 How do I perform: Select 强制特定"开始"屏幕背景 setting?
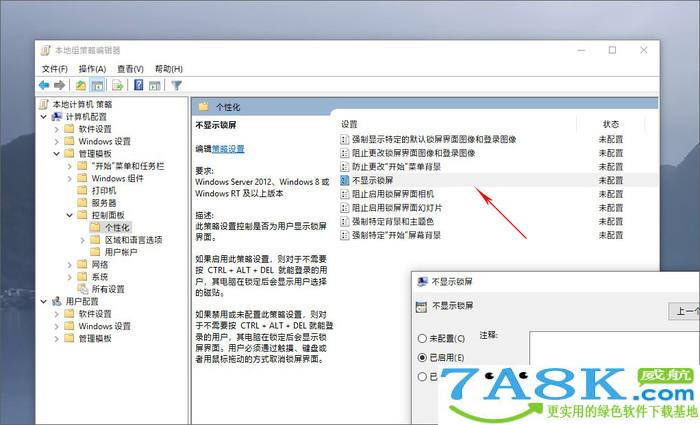tap(396, 235)
